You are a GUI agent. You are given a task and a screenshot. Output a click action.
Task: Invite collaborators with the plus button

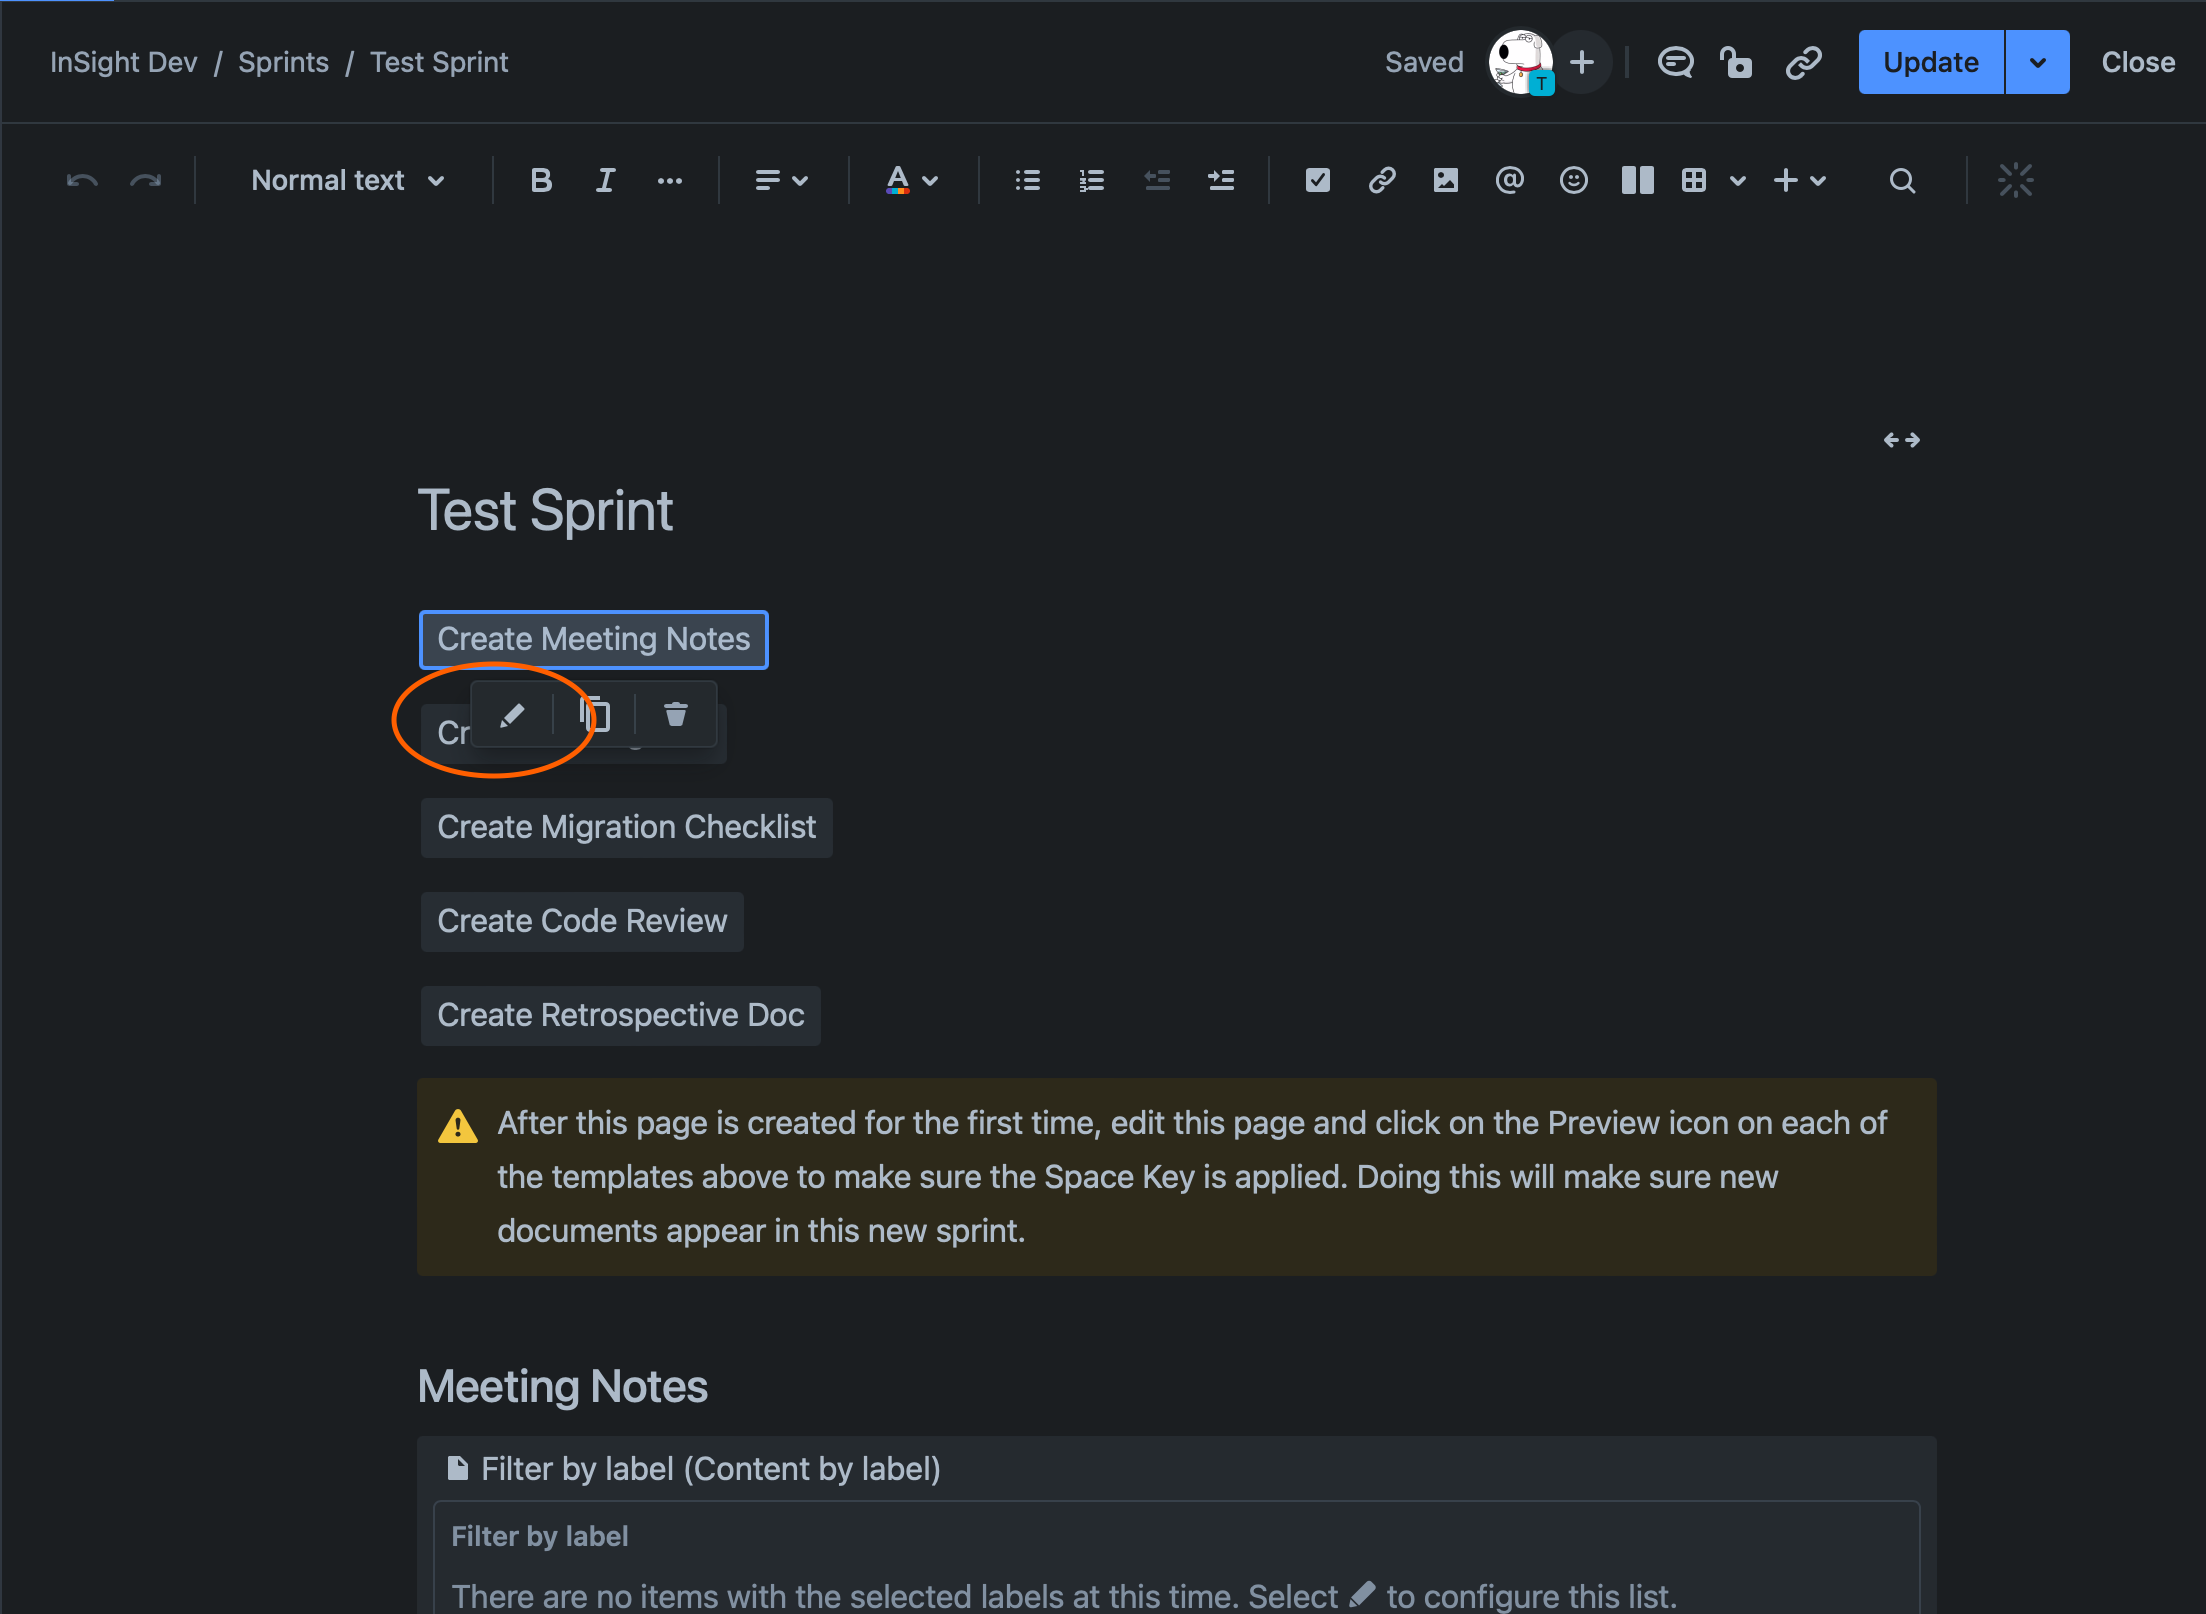click(1582, 62)
